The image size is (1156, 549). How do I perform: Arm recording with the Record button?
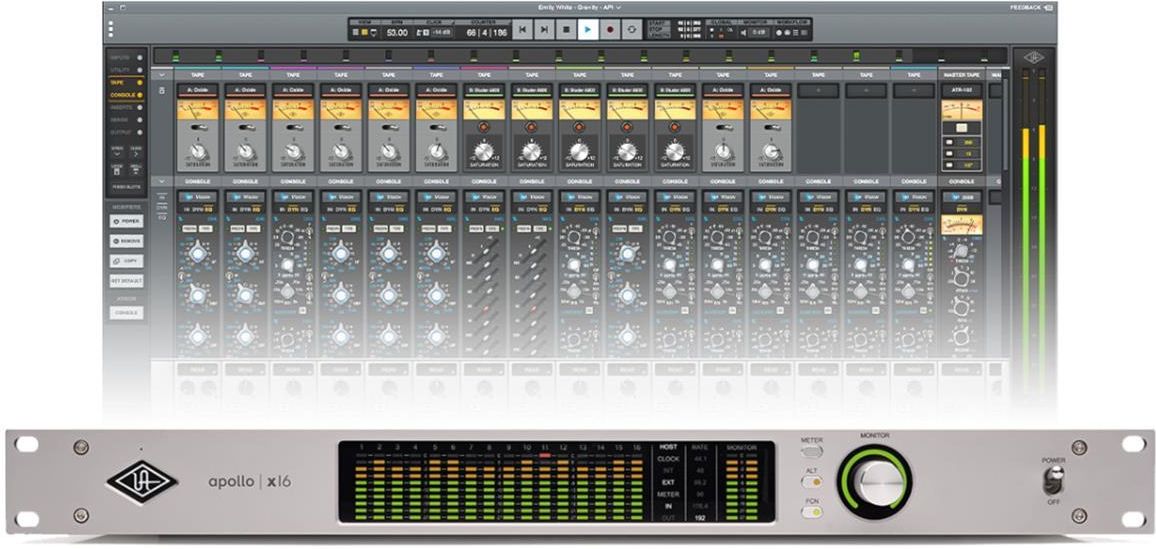(610, 29)
